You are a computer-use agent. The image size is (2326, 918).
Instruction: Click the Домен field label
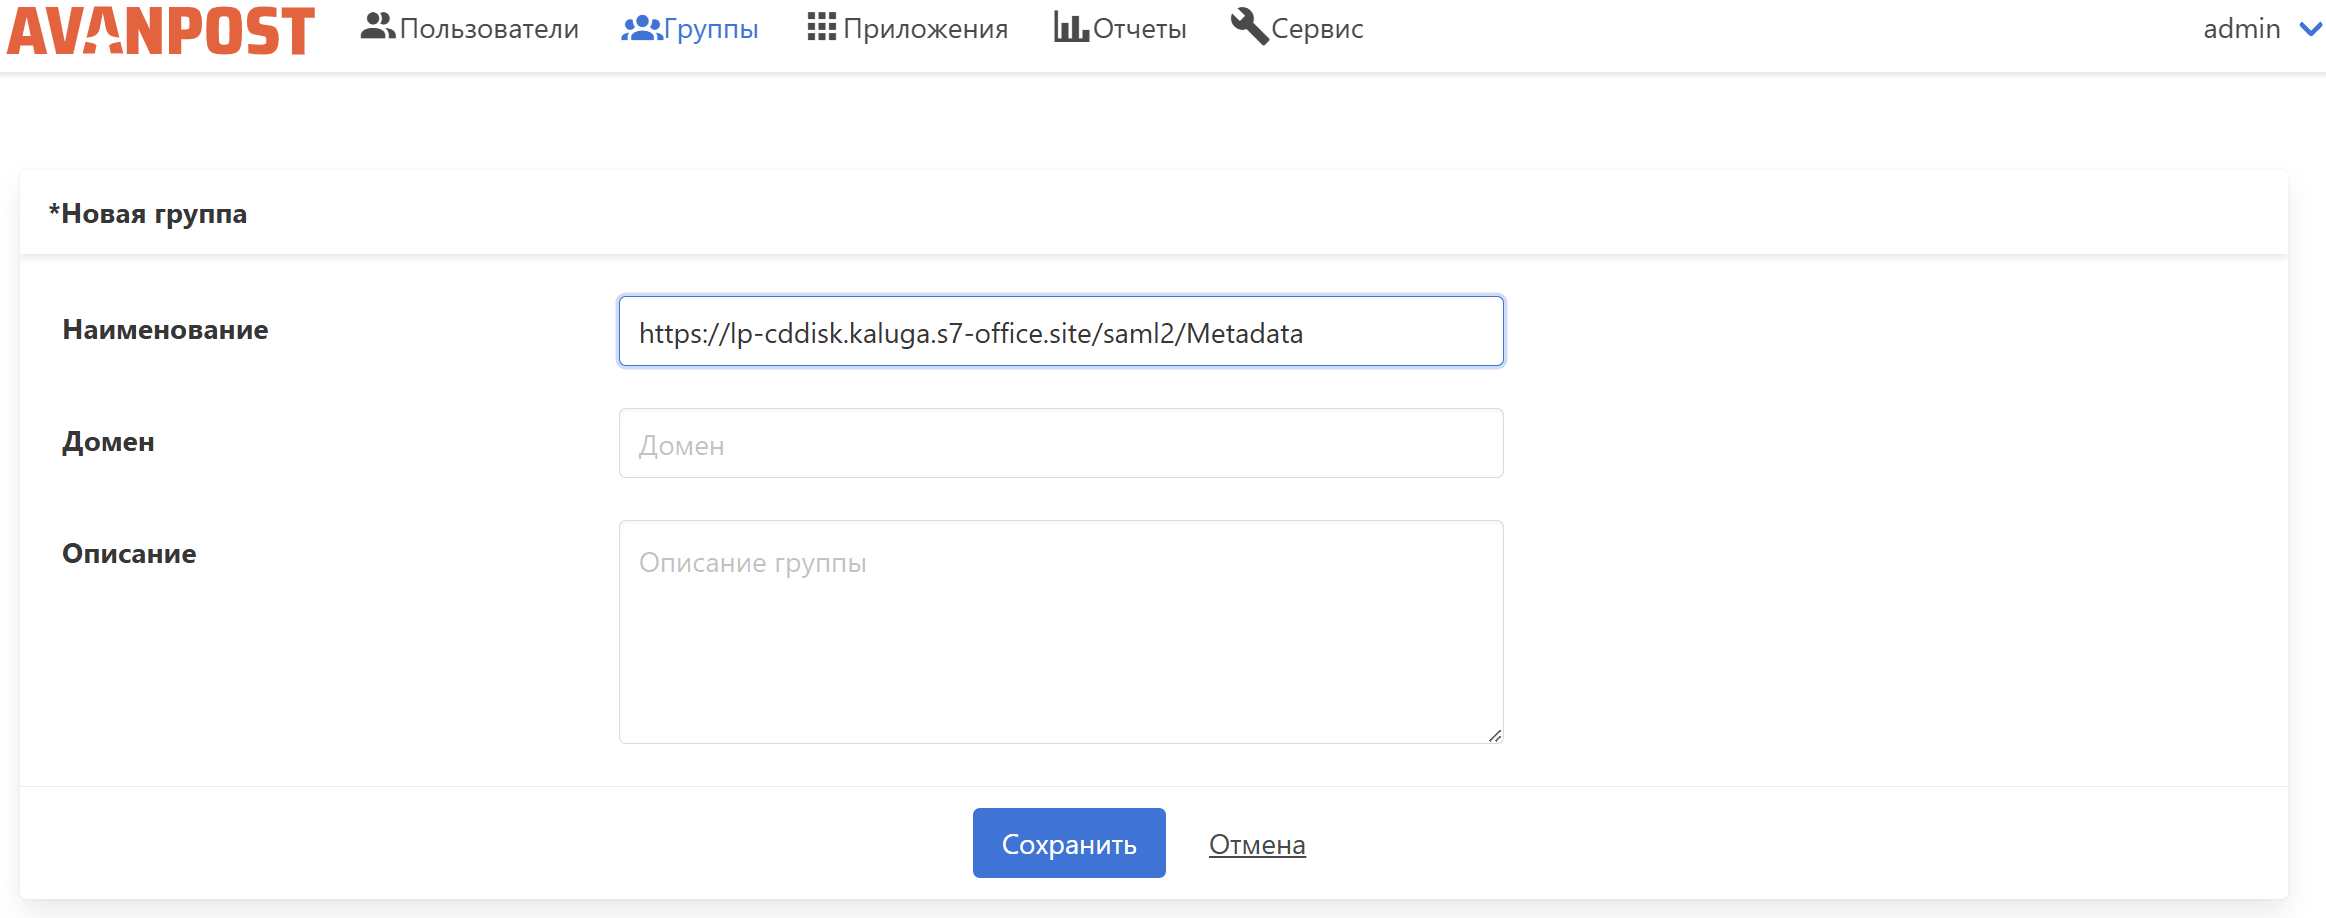[108, 443]
